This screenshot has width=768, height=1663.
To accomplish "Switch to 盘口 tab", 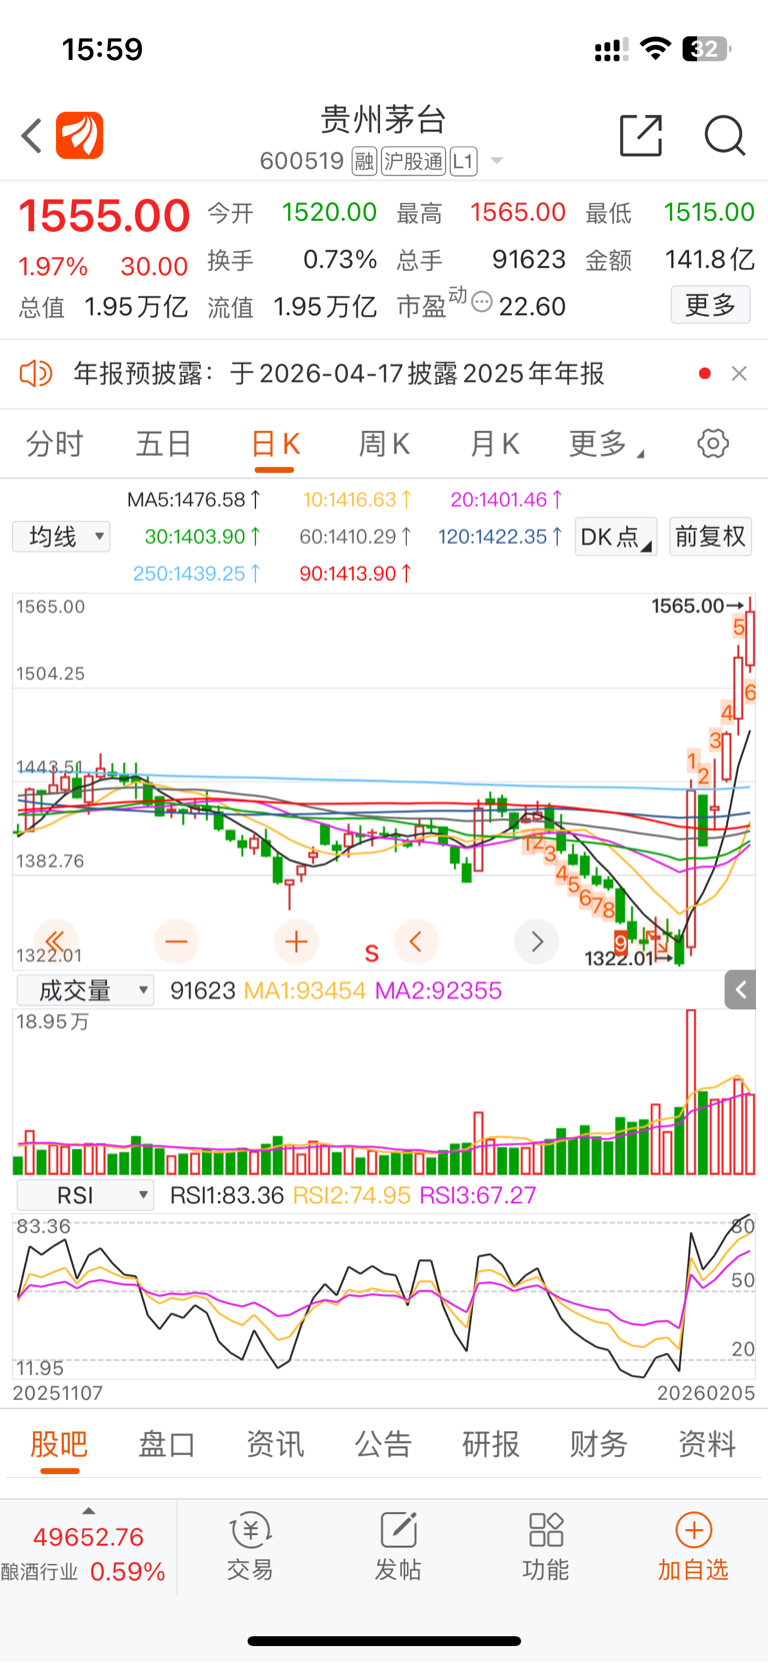I will [x=167, y=1444].
